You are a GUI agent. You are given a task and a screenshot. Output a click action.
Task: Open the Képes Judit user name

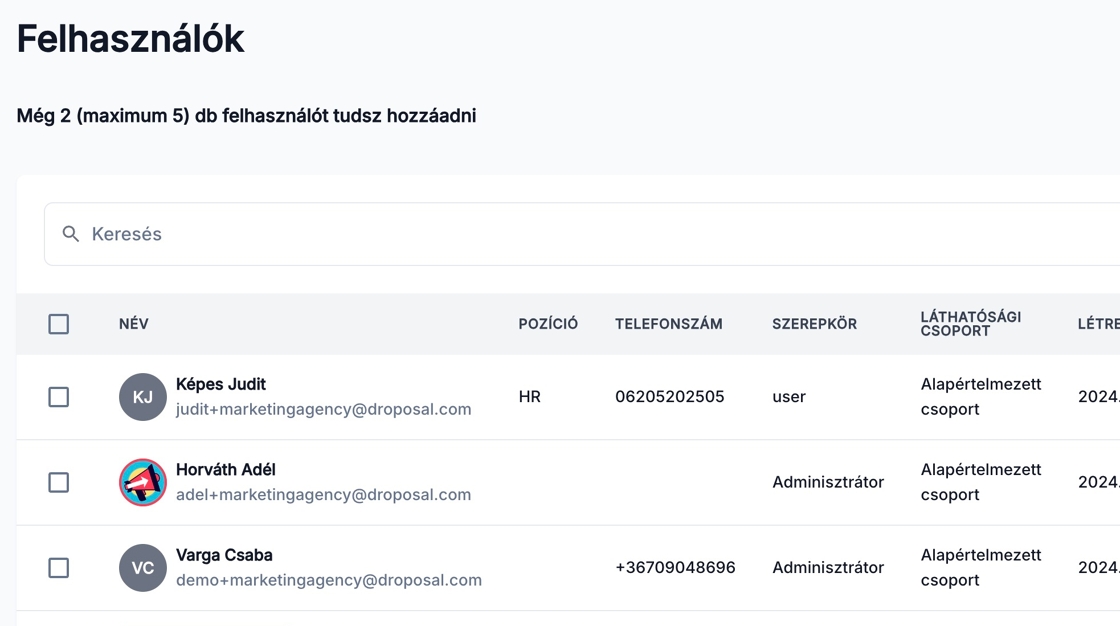coord(221,384)
